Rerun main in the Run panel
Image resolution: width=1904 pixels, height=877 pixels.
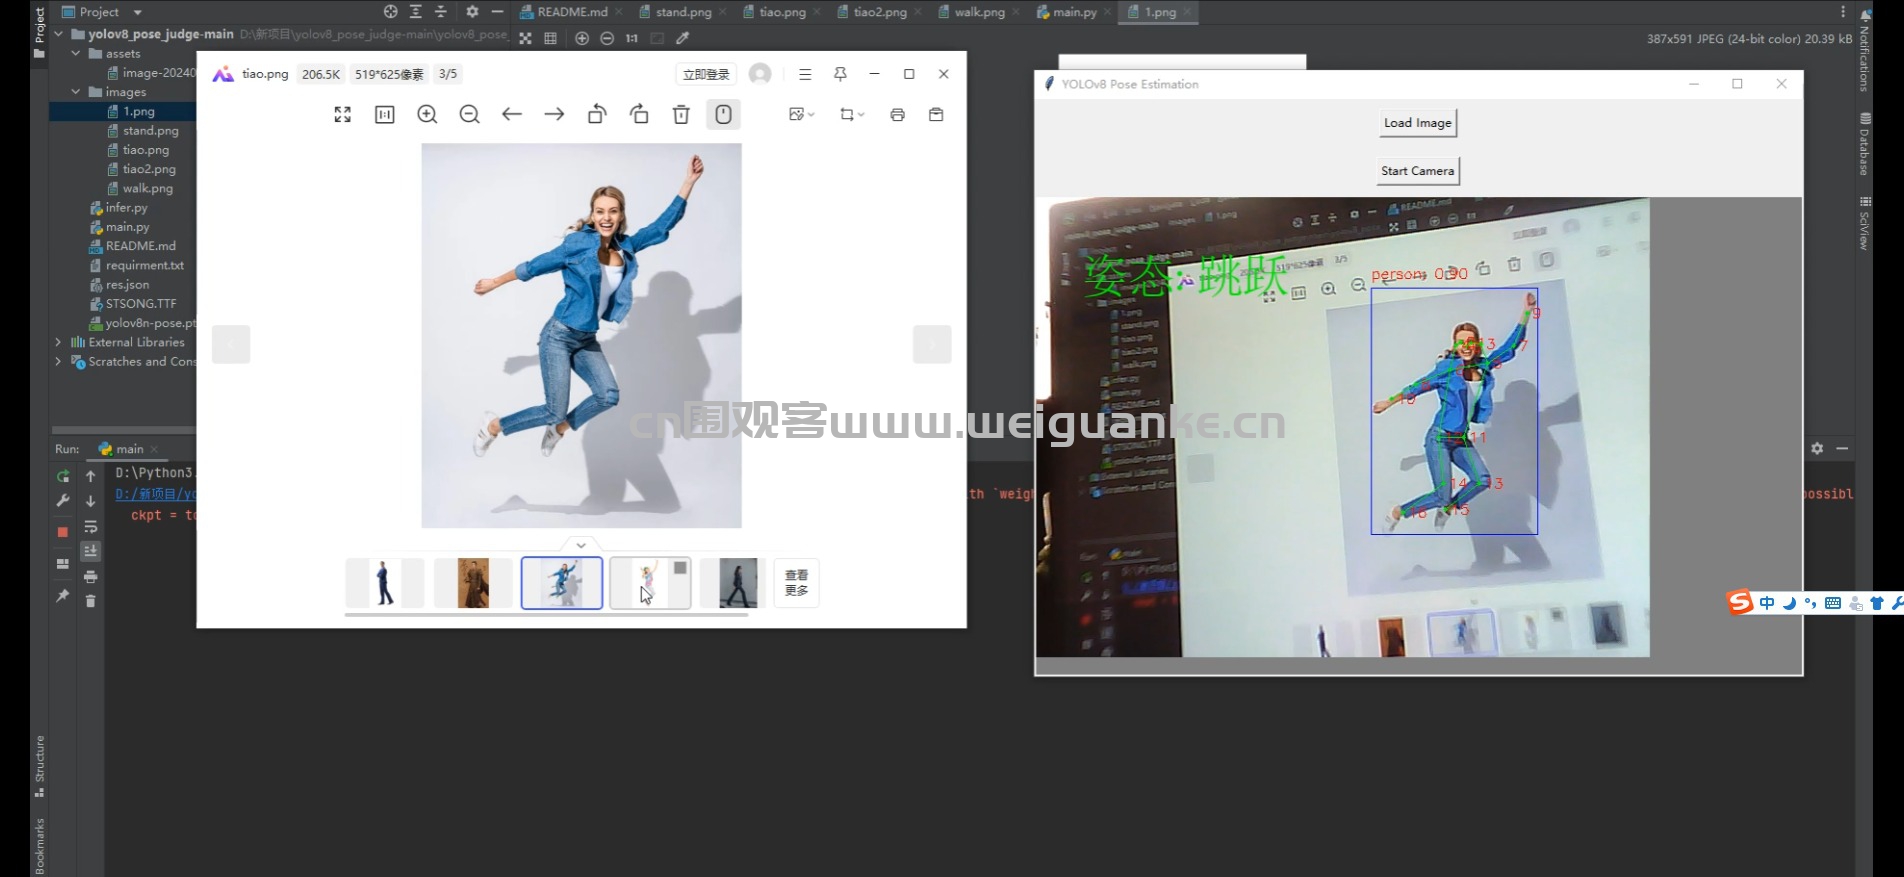(63, 476)
